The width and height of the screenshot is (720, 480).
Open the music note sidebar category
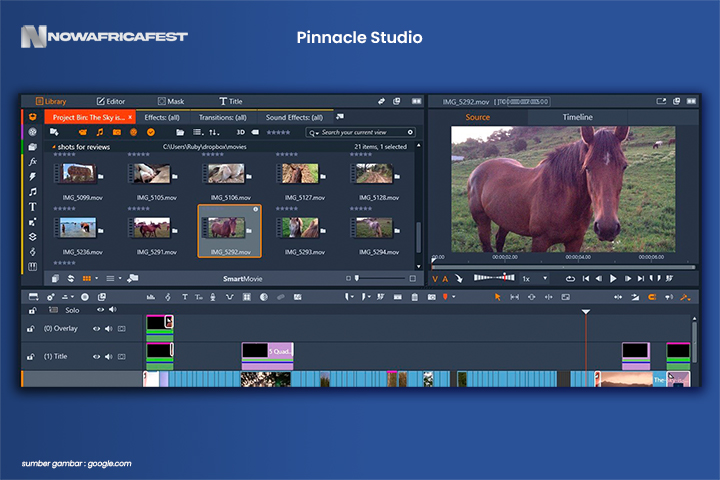pos(33,192)
